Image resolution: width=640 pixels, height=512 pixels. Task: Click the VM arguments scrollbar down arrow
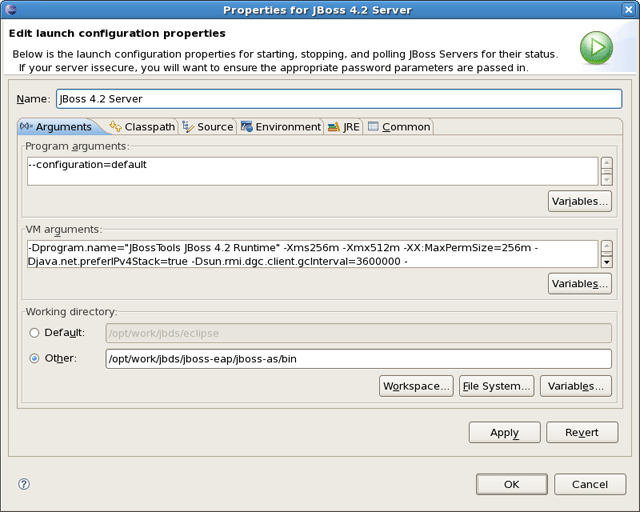(607, 262)
